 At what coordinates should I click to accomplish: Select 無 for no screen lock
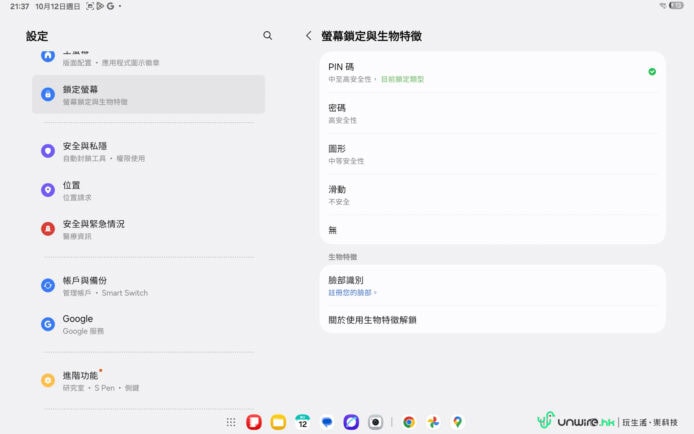tap(491, 230)
